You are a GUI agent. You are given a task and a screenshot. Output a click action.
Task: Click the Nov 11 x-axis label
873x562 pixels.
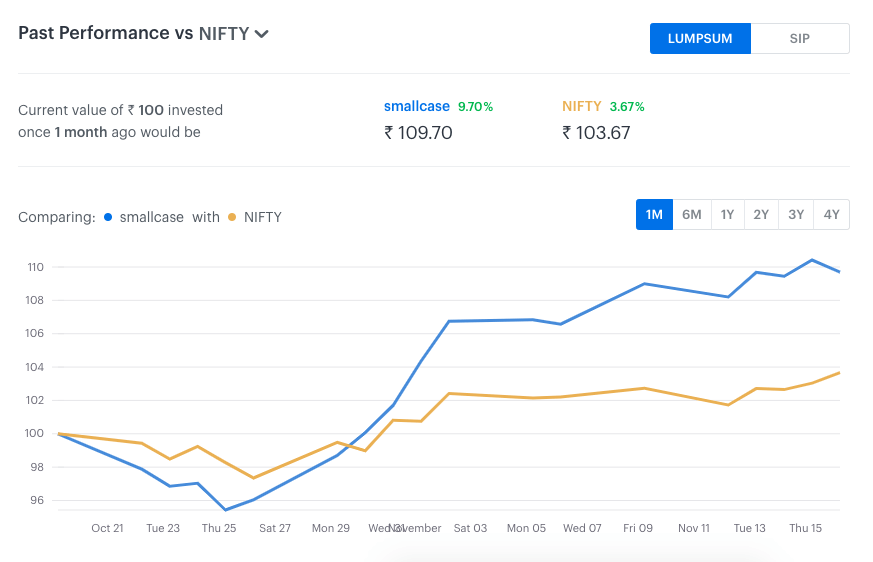(694, 528)
